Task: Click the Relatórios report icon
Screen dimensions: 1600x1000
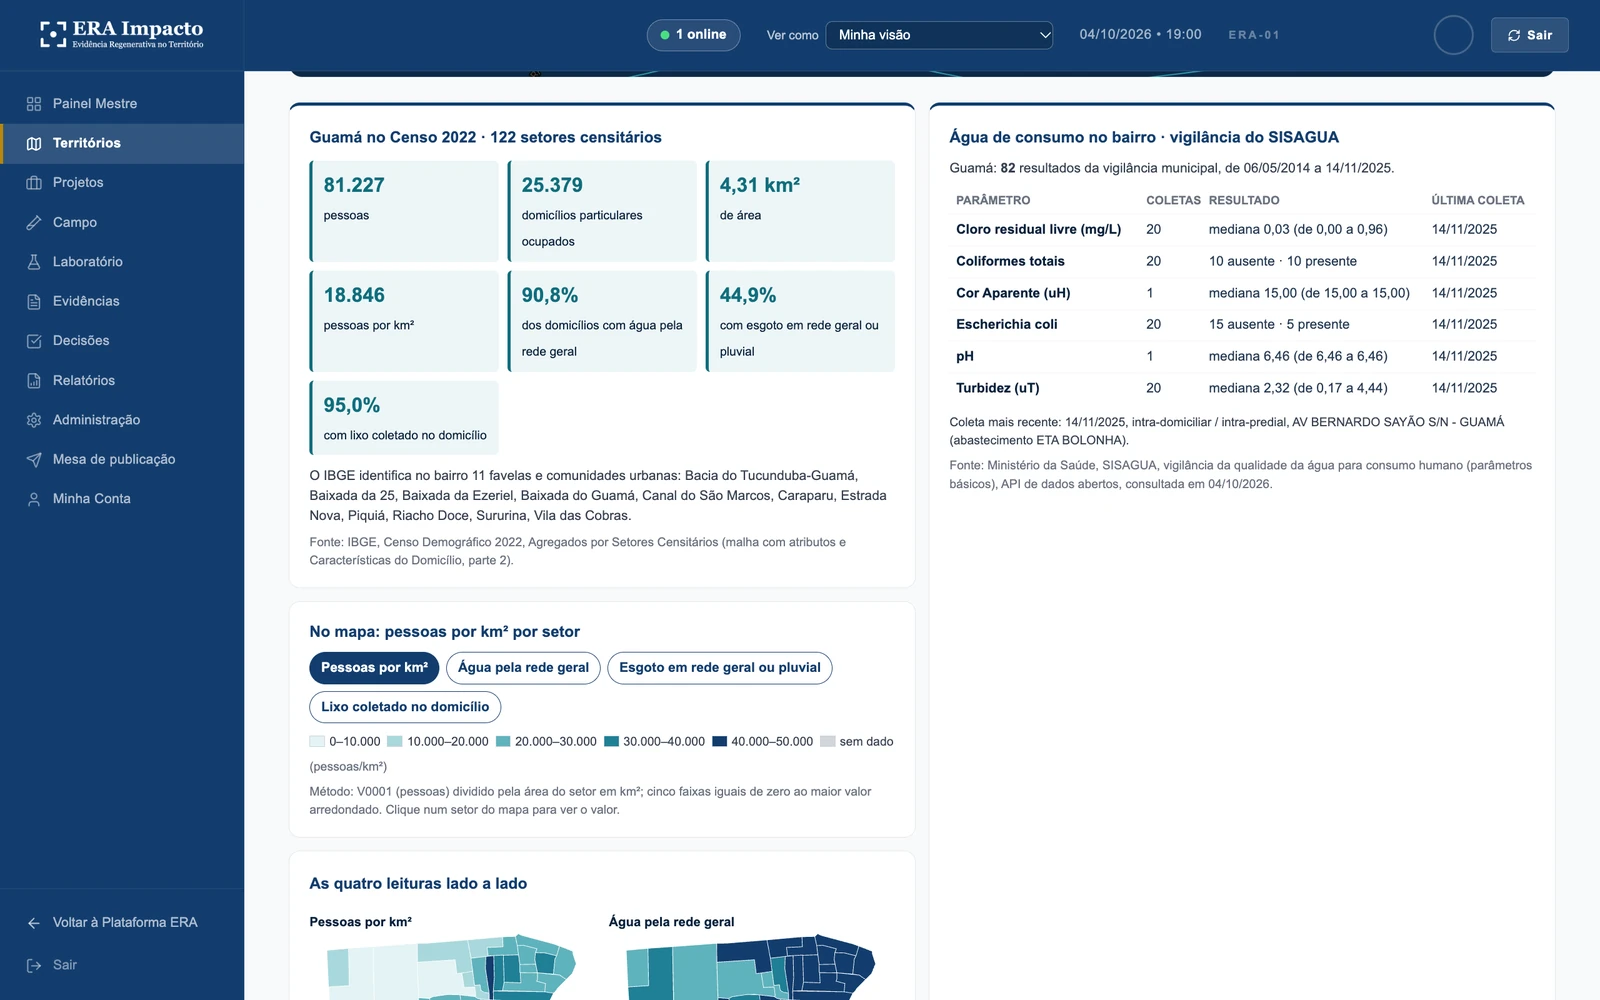Action: (x=34, y=380)
